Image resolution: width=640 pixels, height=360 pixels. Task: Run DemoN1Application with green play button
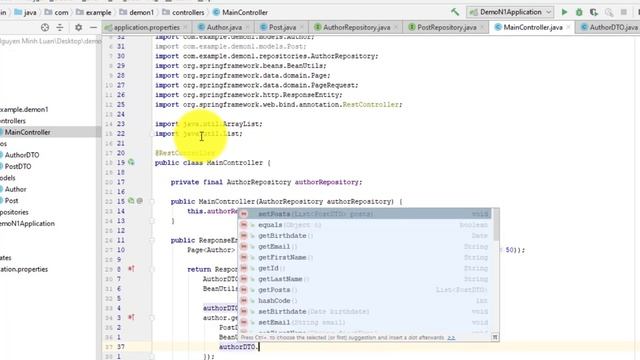click(564, 12)
